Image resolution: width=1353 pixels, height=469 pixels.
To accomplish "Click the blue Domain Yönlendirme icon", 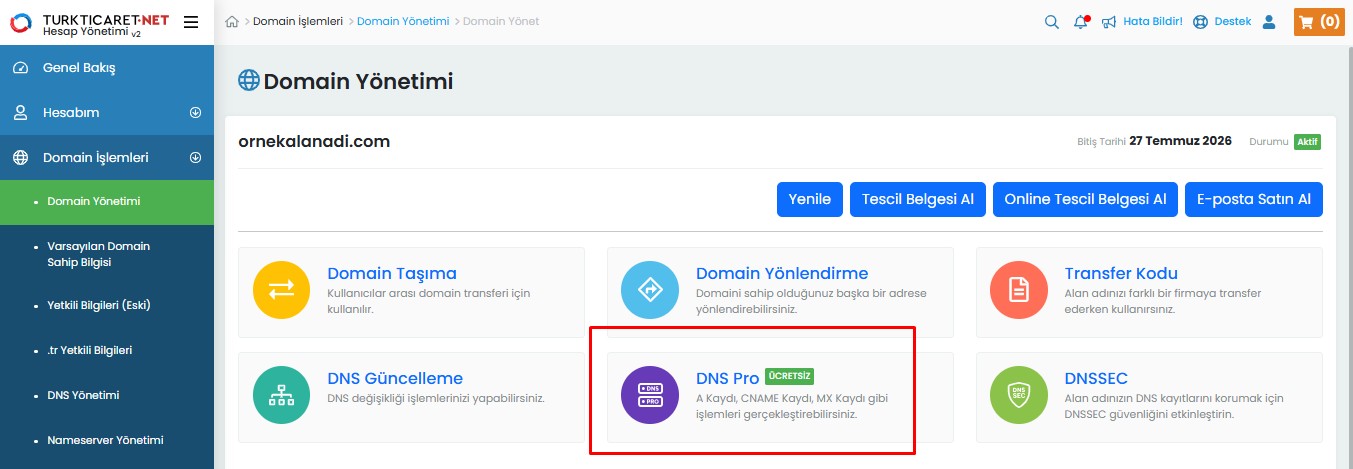I will pos(650,290).
